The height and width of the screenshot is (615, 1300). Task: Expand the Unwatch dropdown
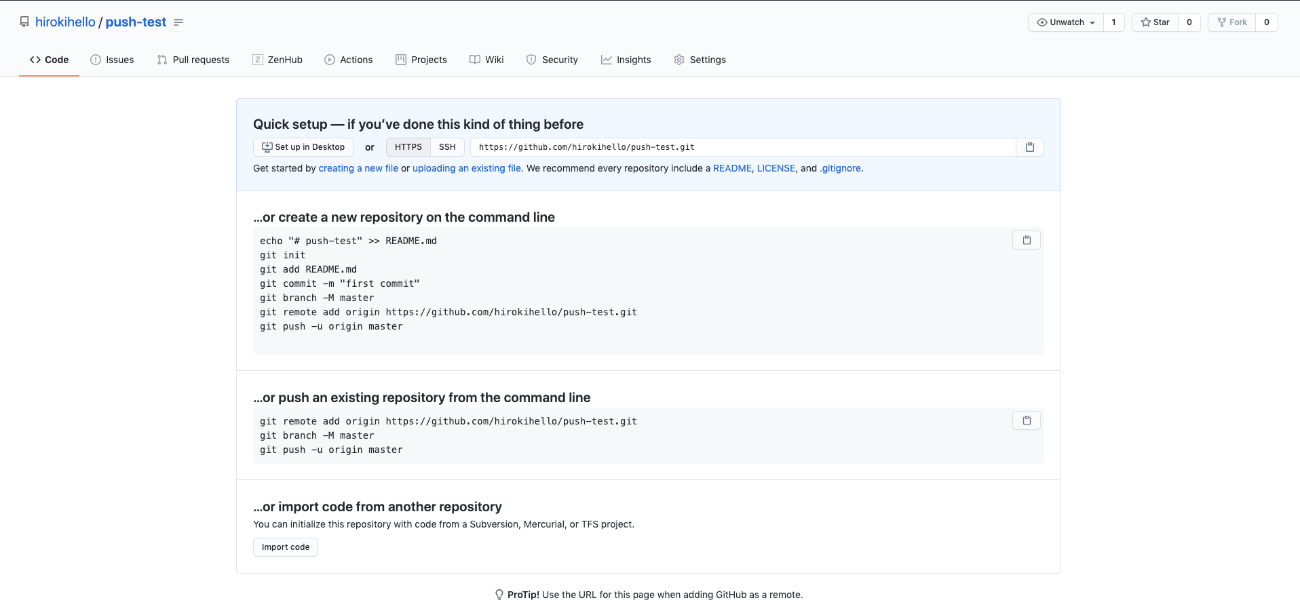1066,22
